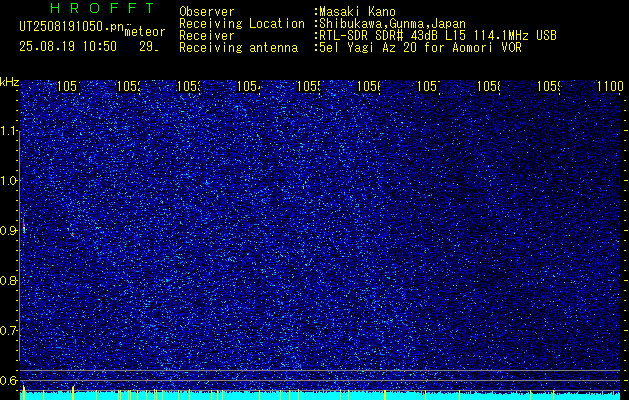Click the 0.6 kHz frequency label

pyautogui.click(x=9, y=380)
